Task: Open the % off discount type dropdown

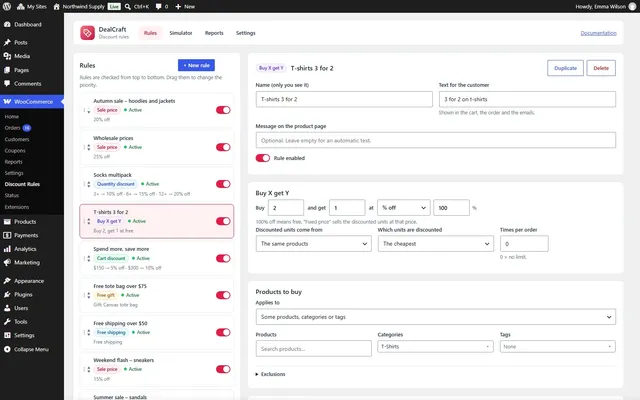Action: tap(404, 208)
